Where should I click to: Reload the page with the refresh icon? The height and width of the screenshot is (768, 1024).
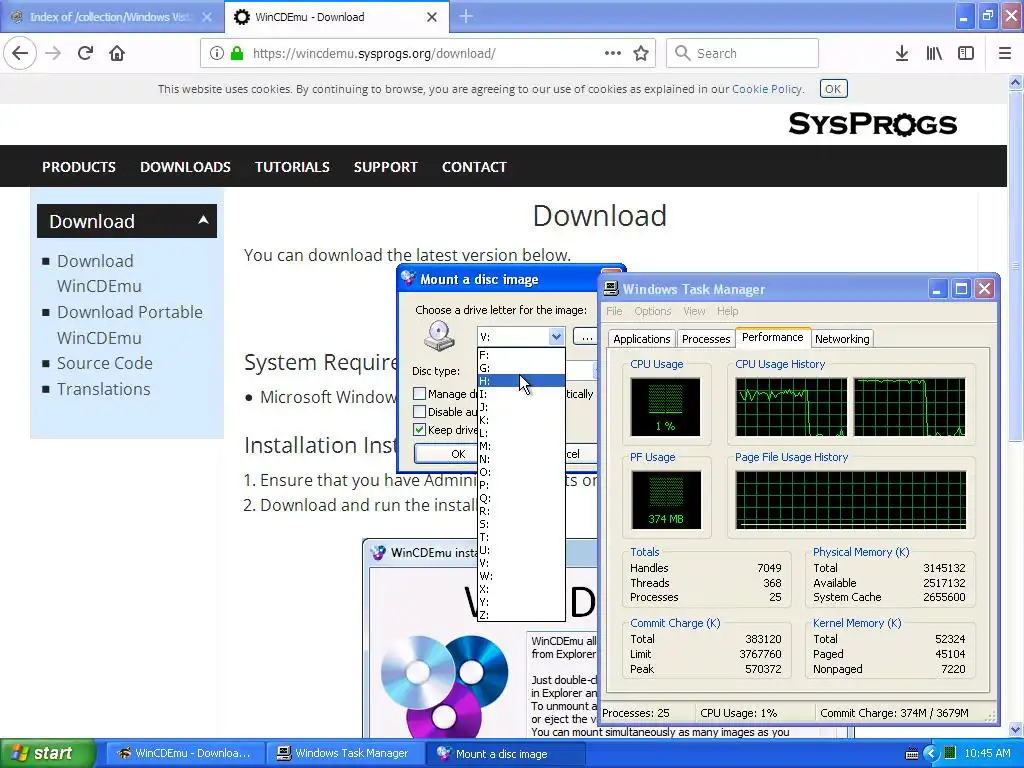click(x=85, y=54)
